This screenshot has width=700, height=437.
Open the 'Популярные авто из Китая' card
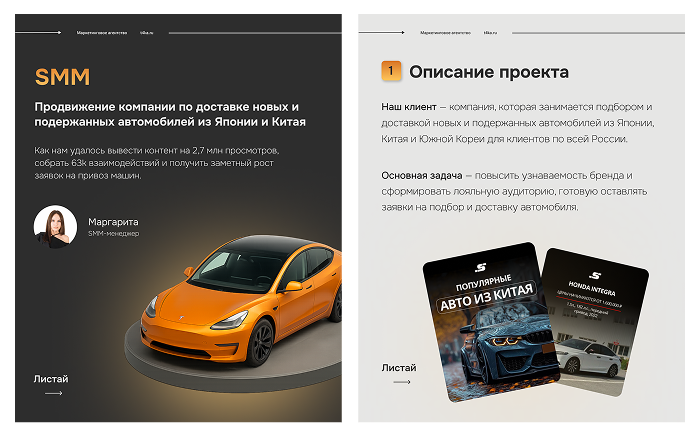coord(490,322)
